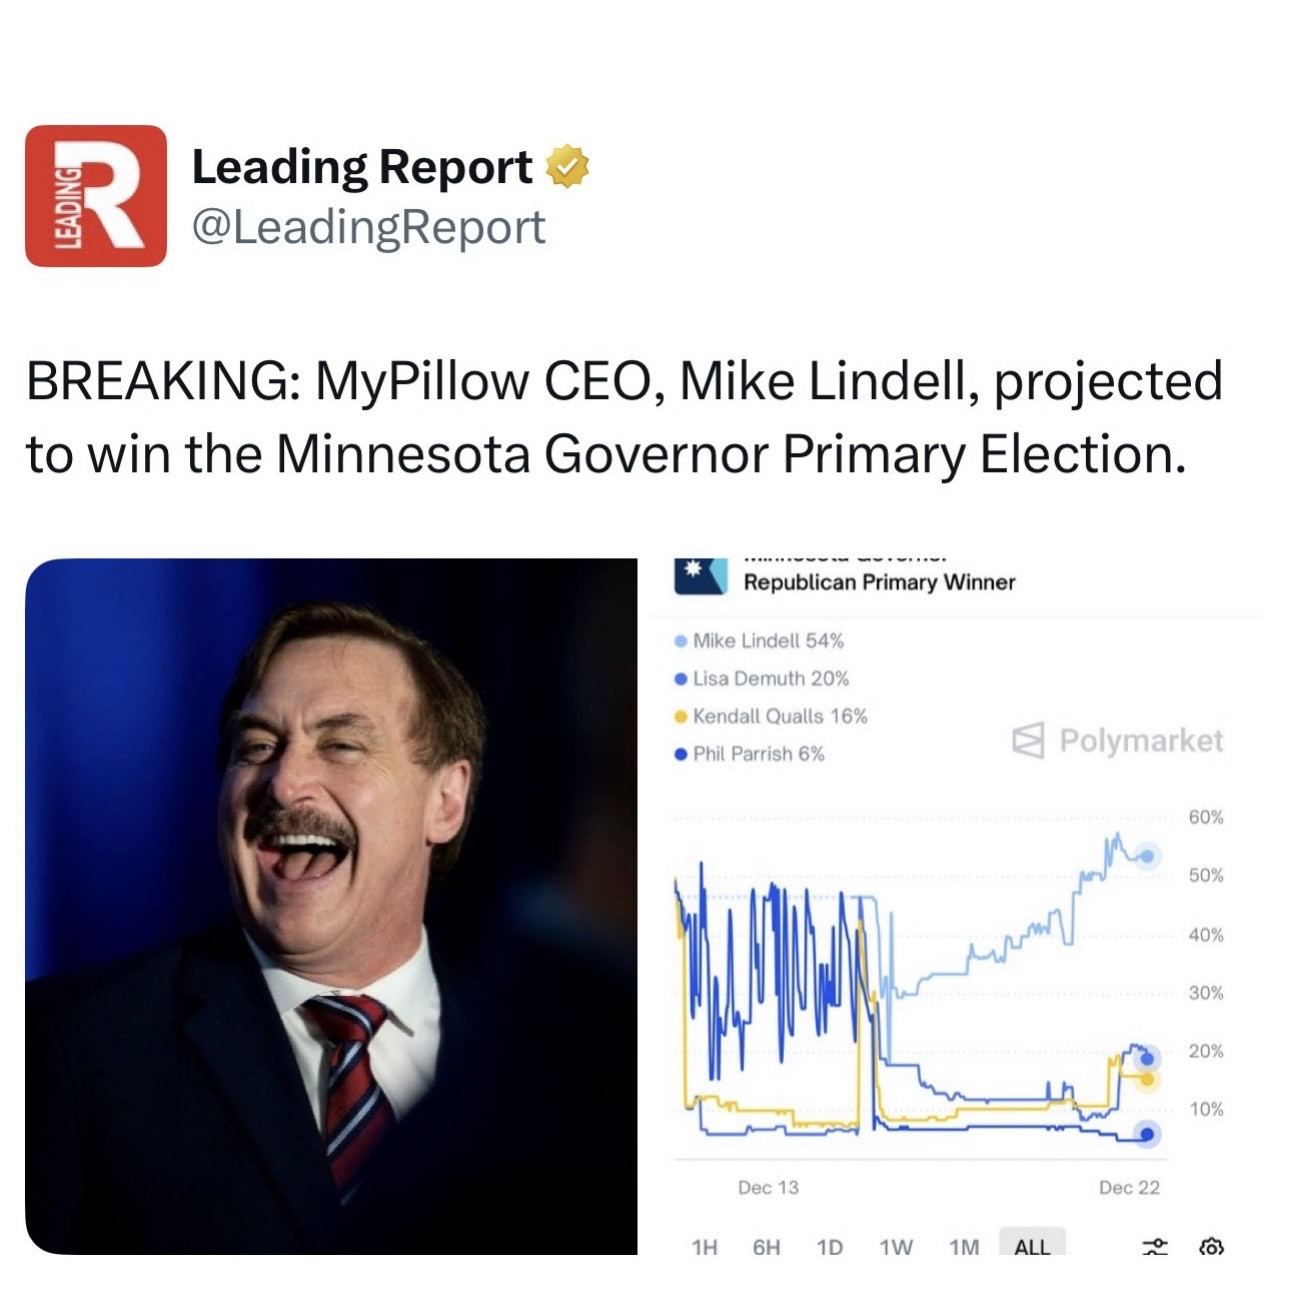This screenshot has width=1289, height=1314.
Task: Click the Lisa Demuth 20% legend entry
Action: [x=770, y=678]
